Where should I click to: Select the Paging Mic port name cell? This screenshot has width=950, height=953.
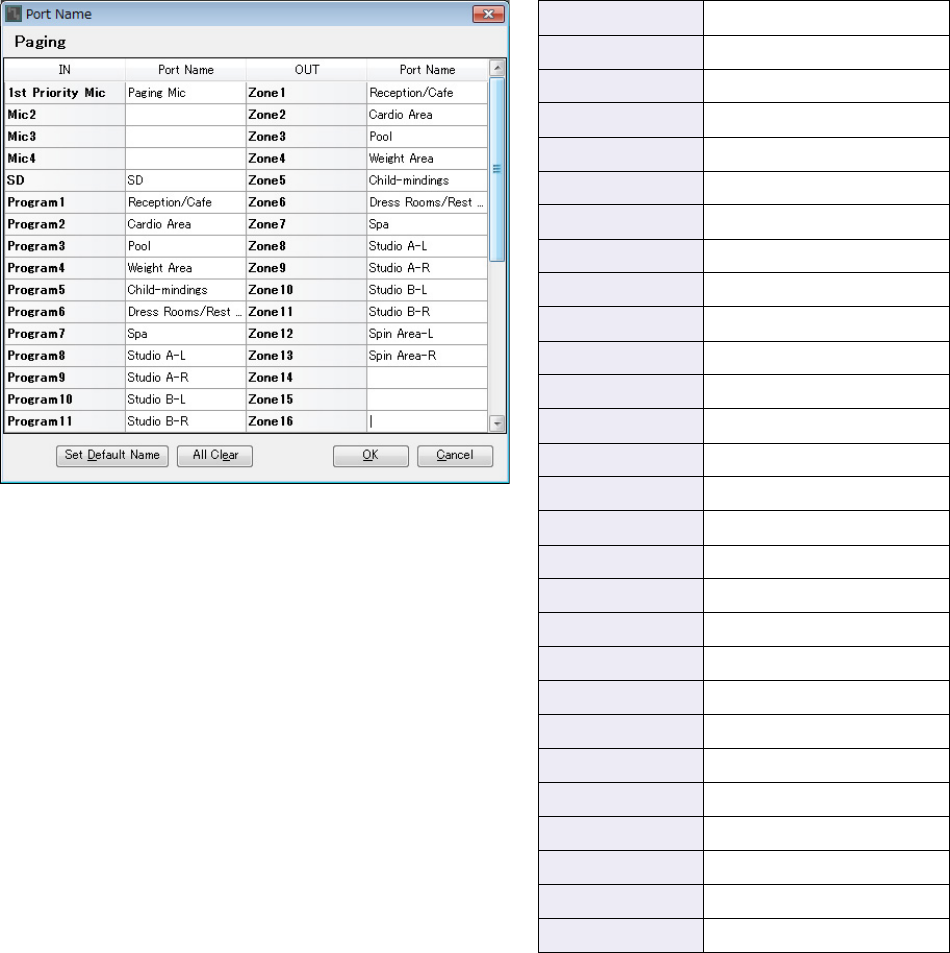[185, 92]
